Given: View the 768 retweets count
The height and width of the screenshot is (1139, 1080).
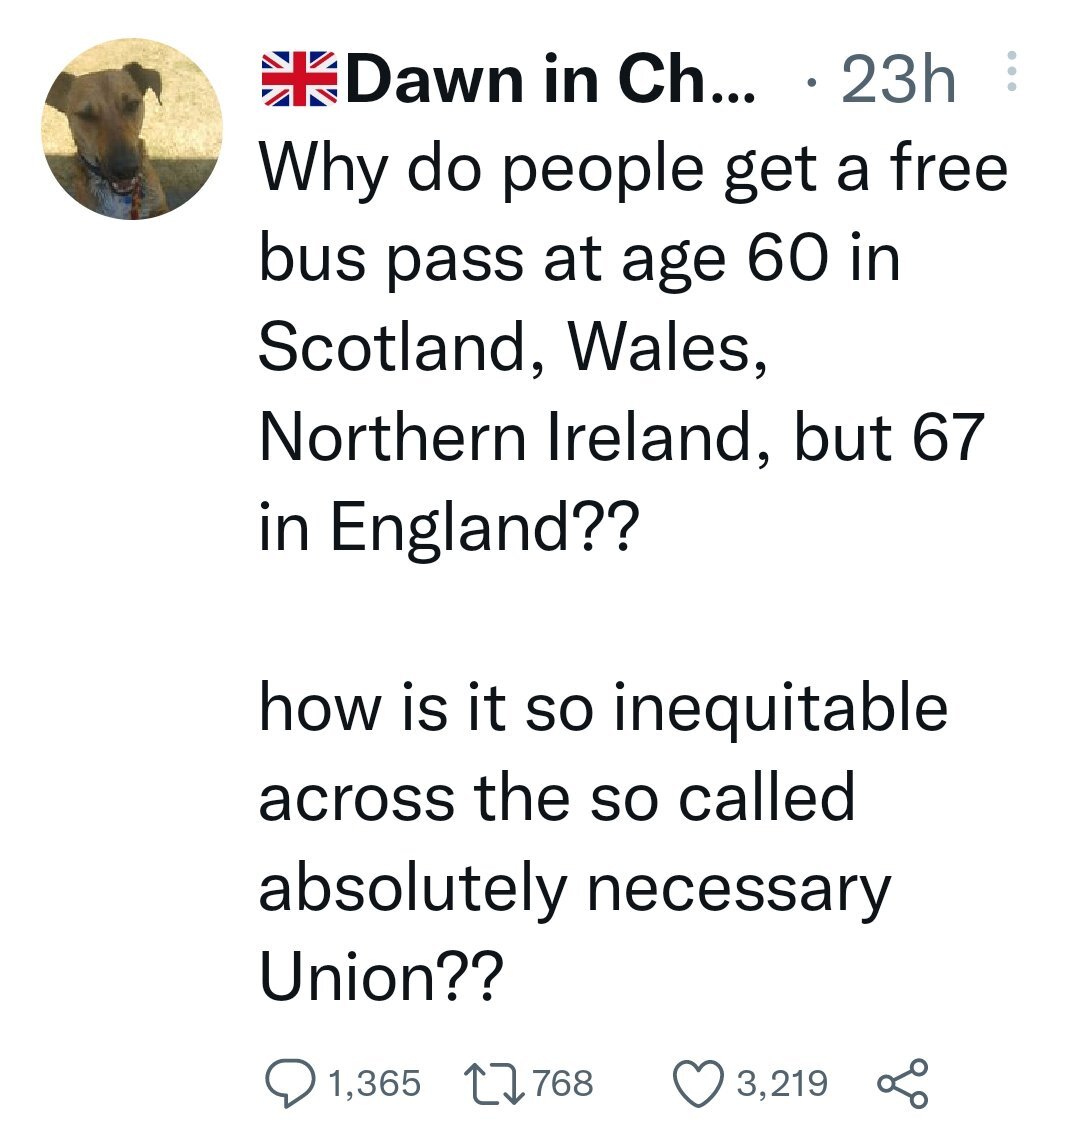Looking at the screenshot, I should [x=564, y=1083].
